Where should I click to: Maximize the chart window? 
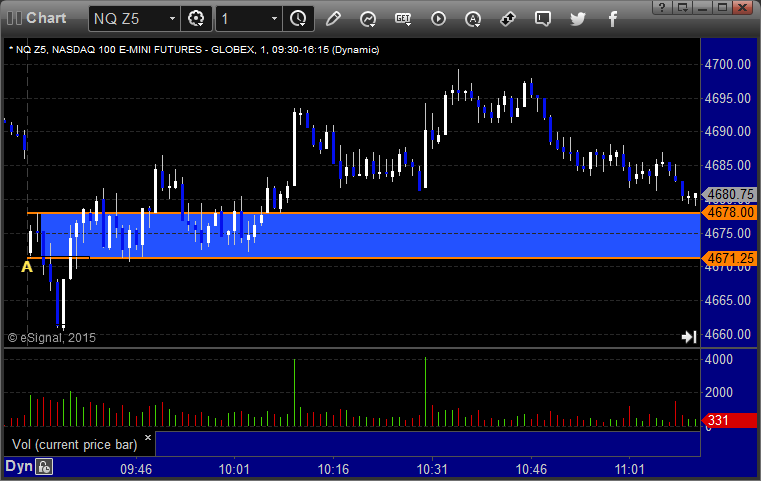coord(722,7)
